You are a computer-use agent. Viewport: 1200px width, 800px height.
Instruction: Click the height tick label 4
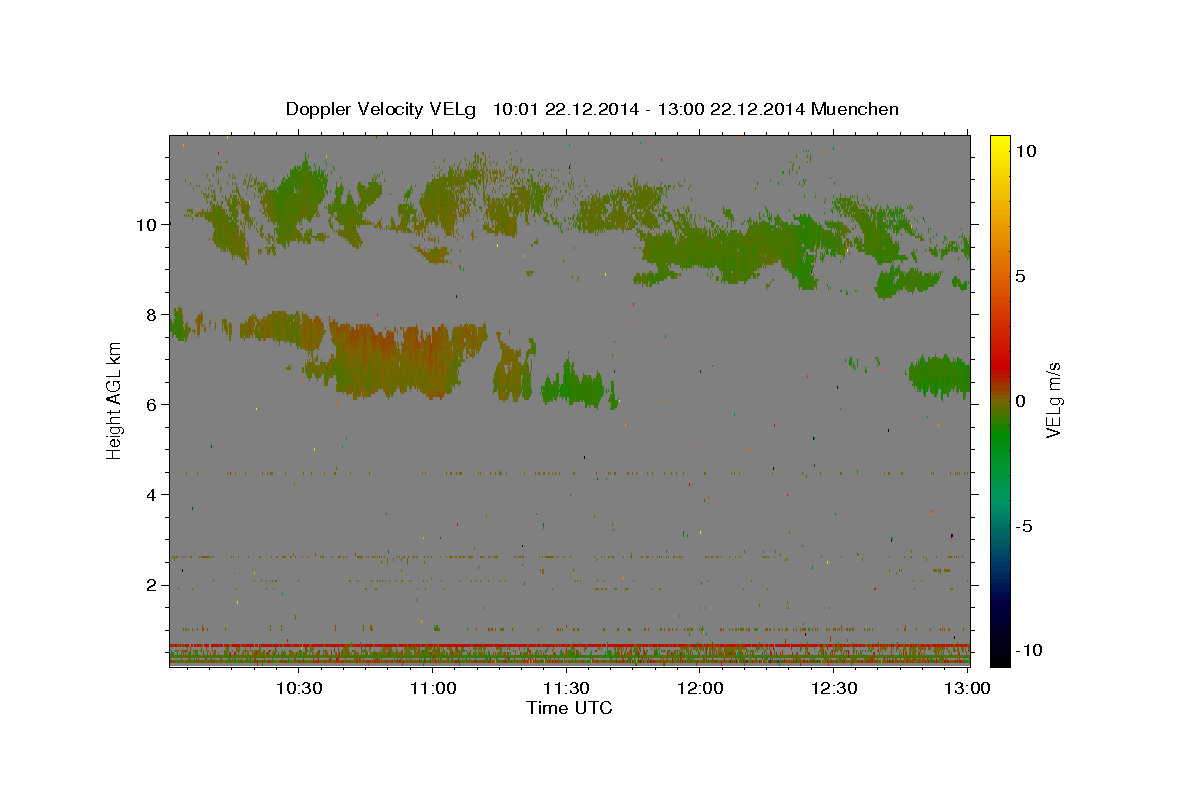[153, 494]
